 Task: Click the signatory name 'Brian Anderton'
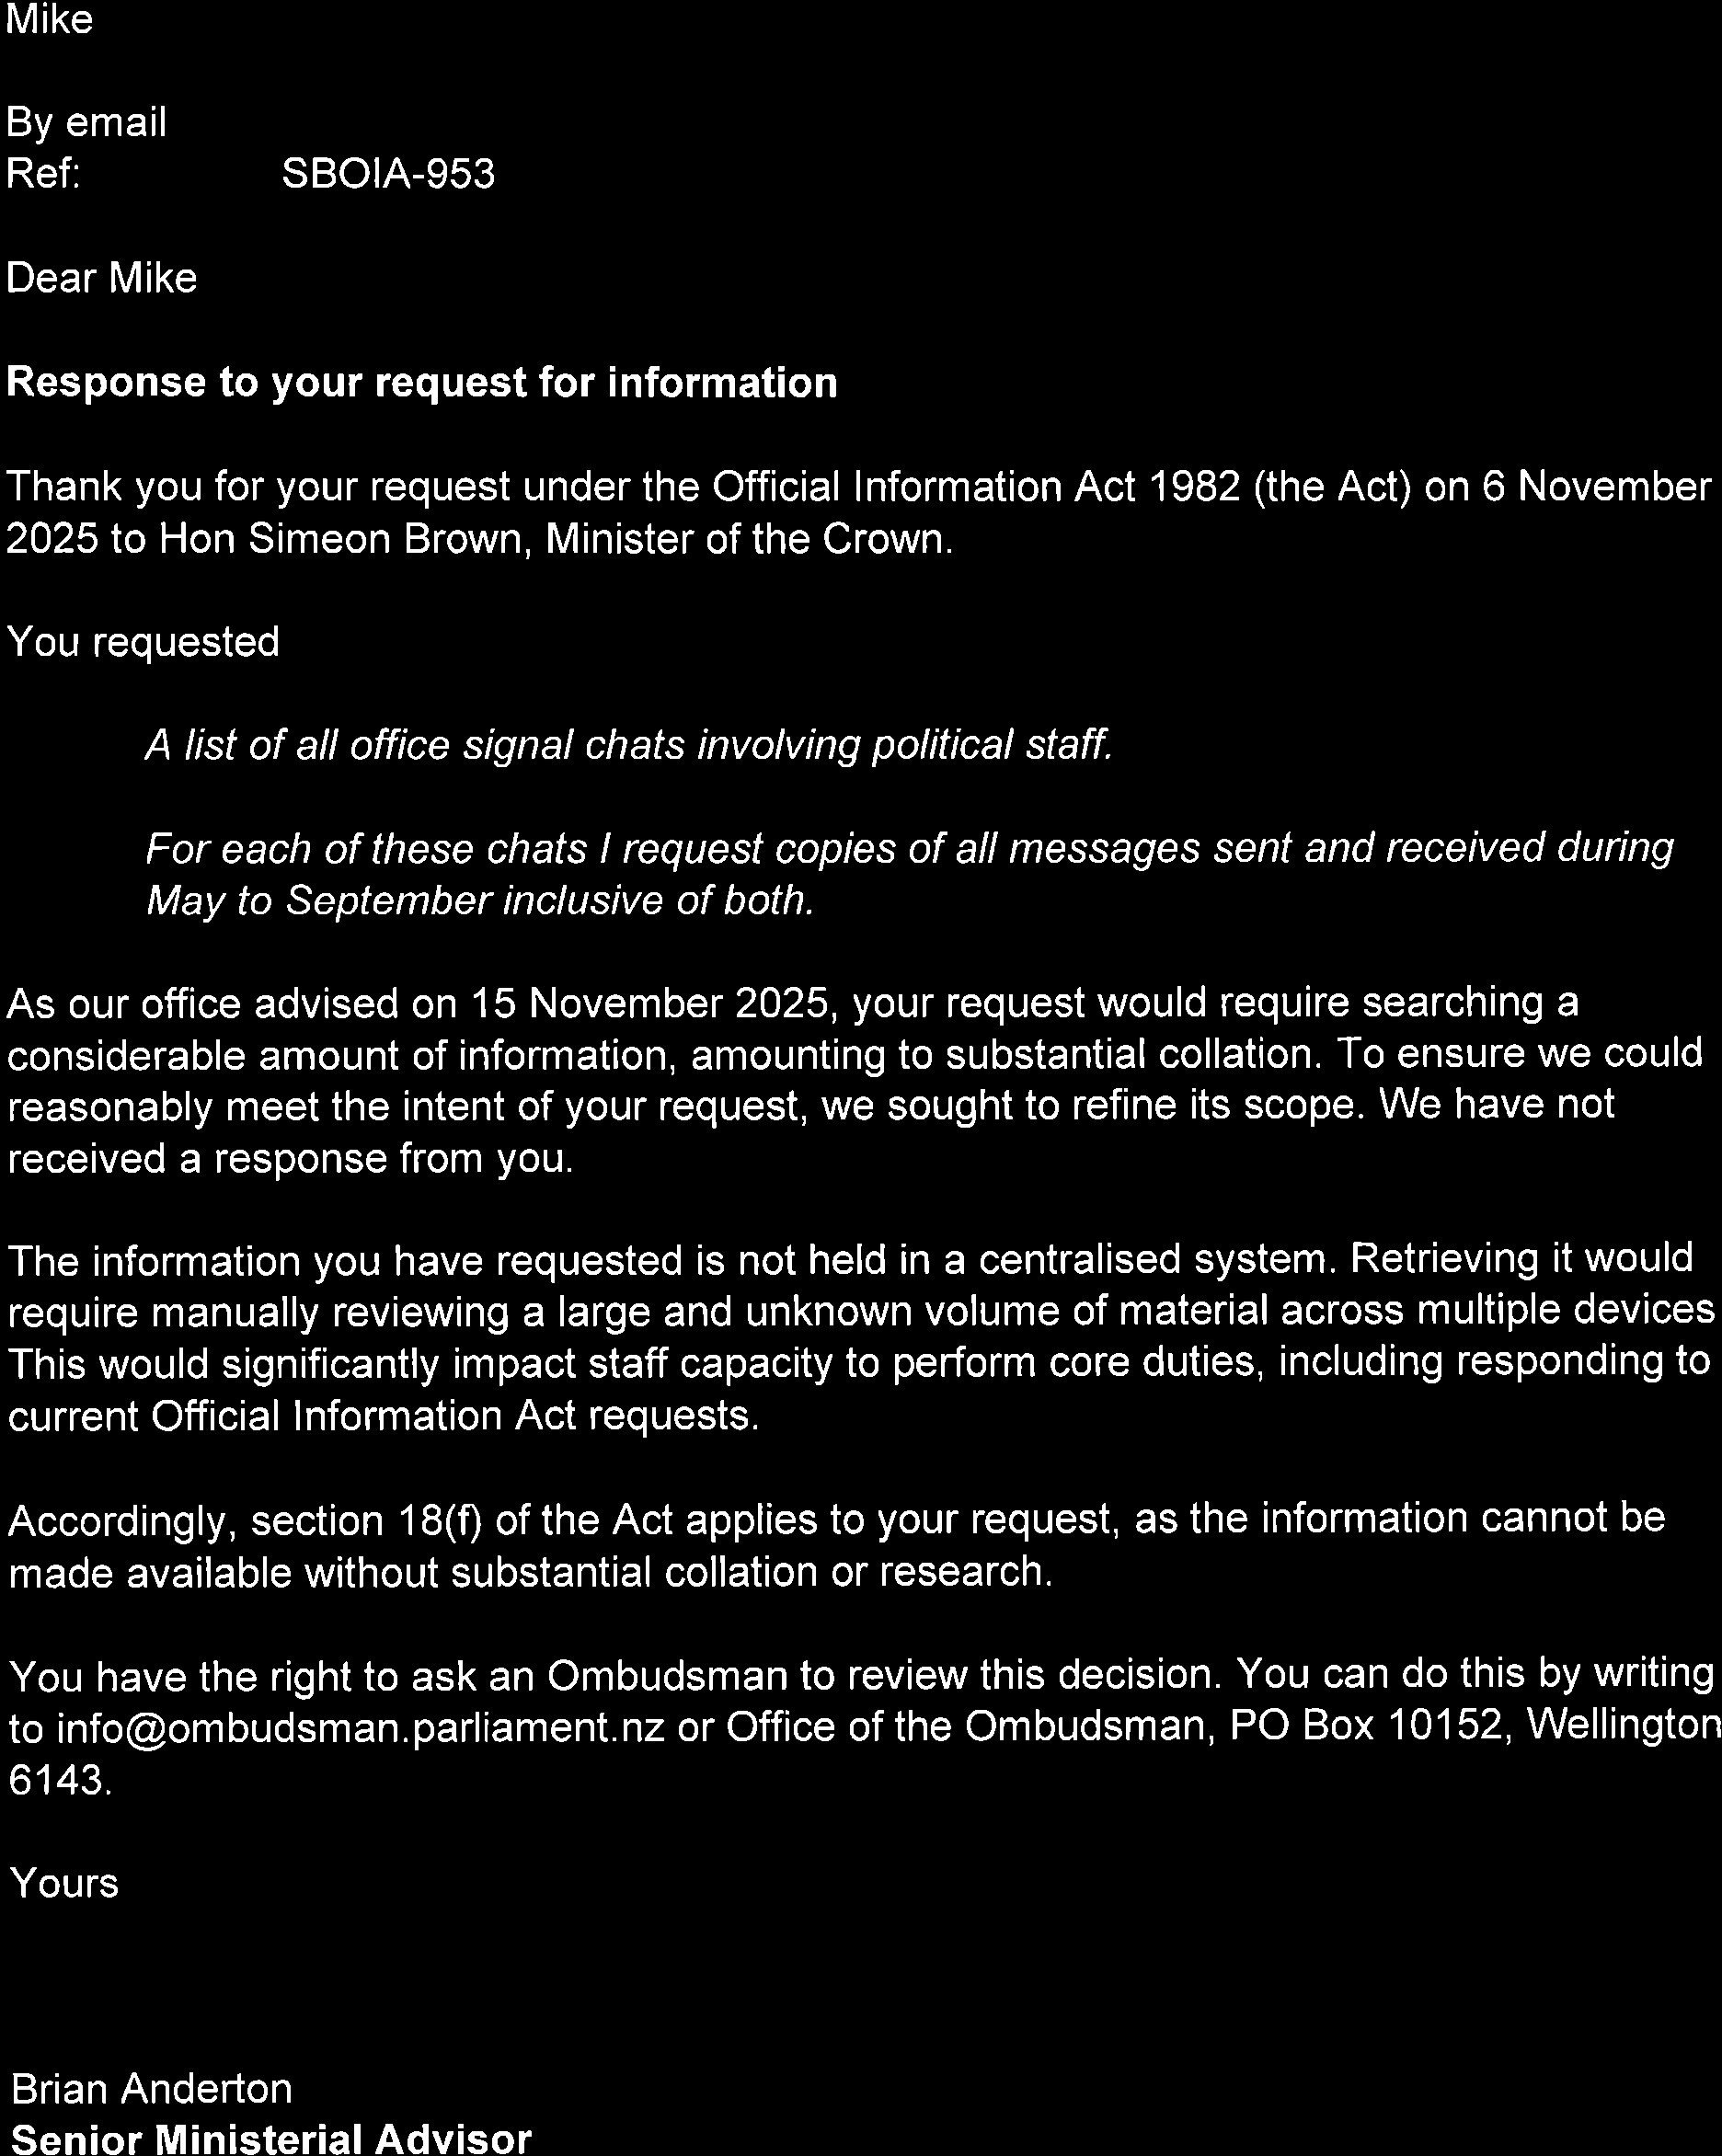[x=152, y=2089]
